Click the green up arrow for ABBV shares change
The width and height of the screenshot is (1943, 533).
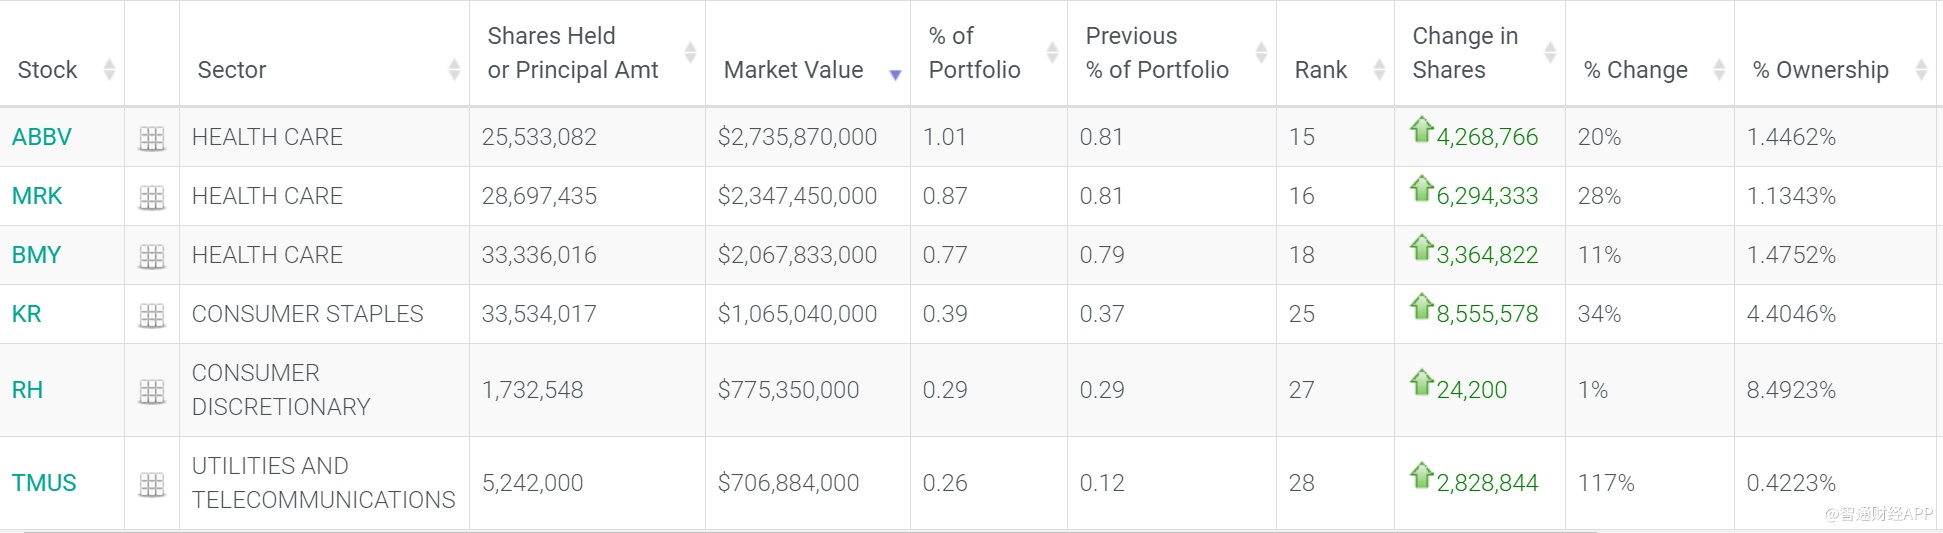point(1422,129)
